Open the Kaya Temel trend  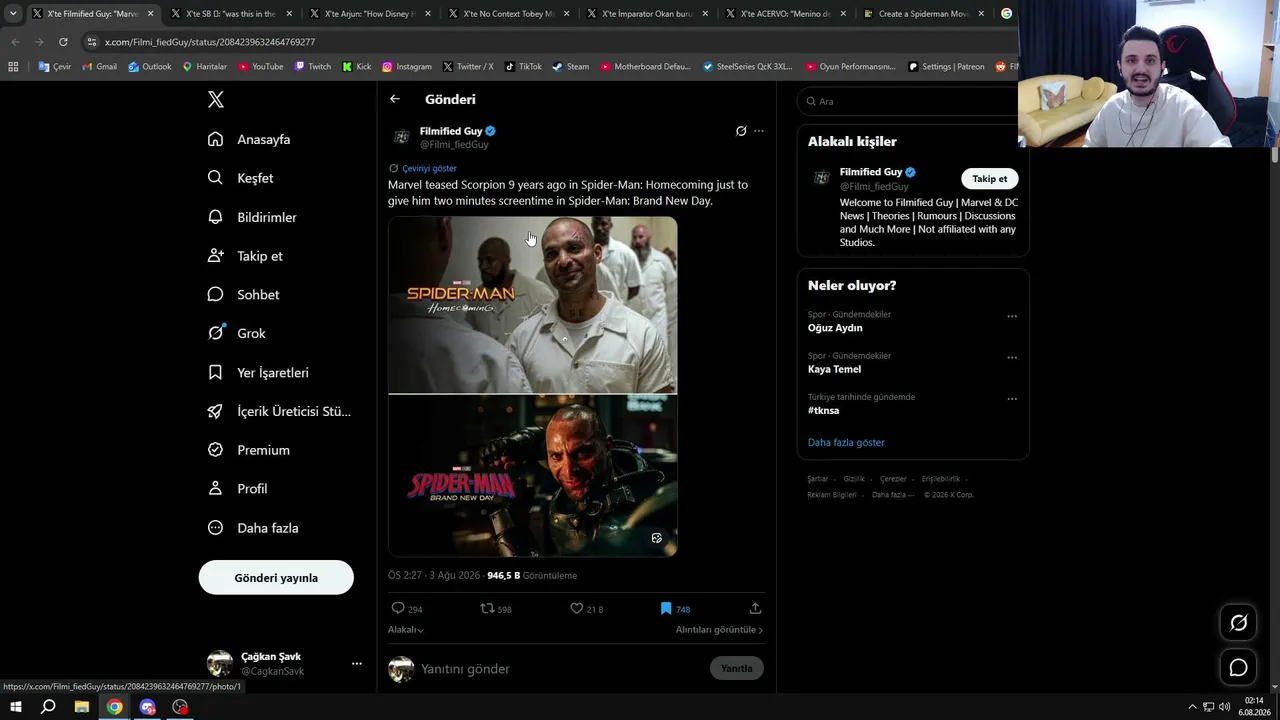click(x=834, y=369)
